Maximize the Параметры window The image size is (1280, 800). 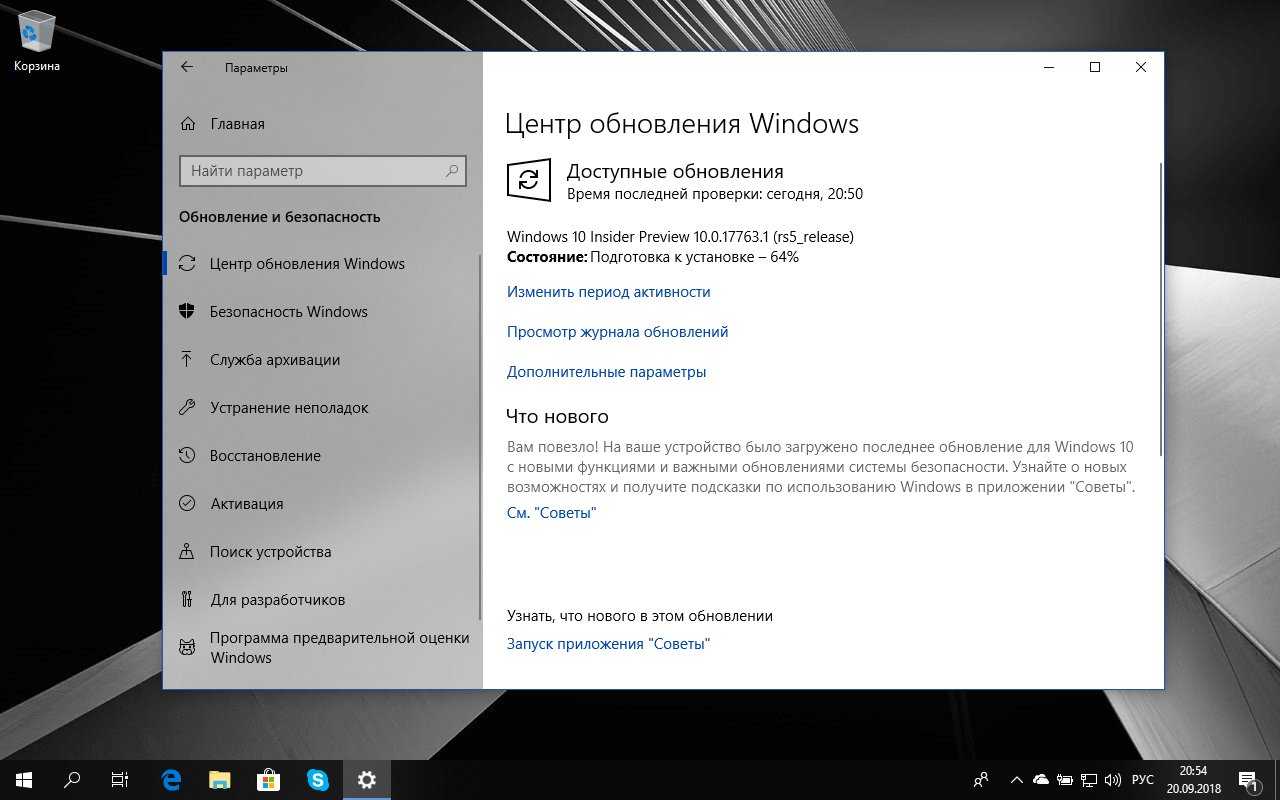1095,67
